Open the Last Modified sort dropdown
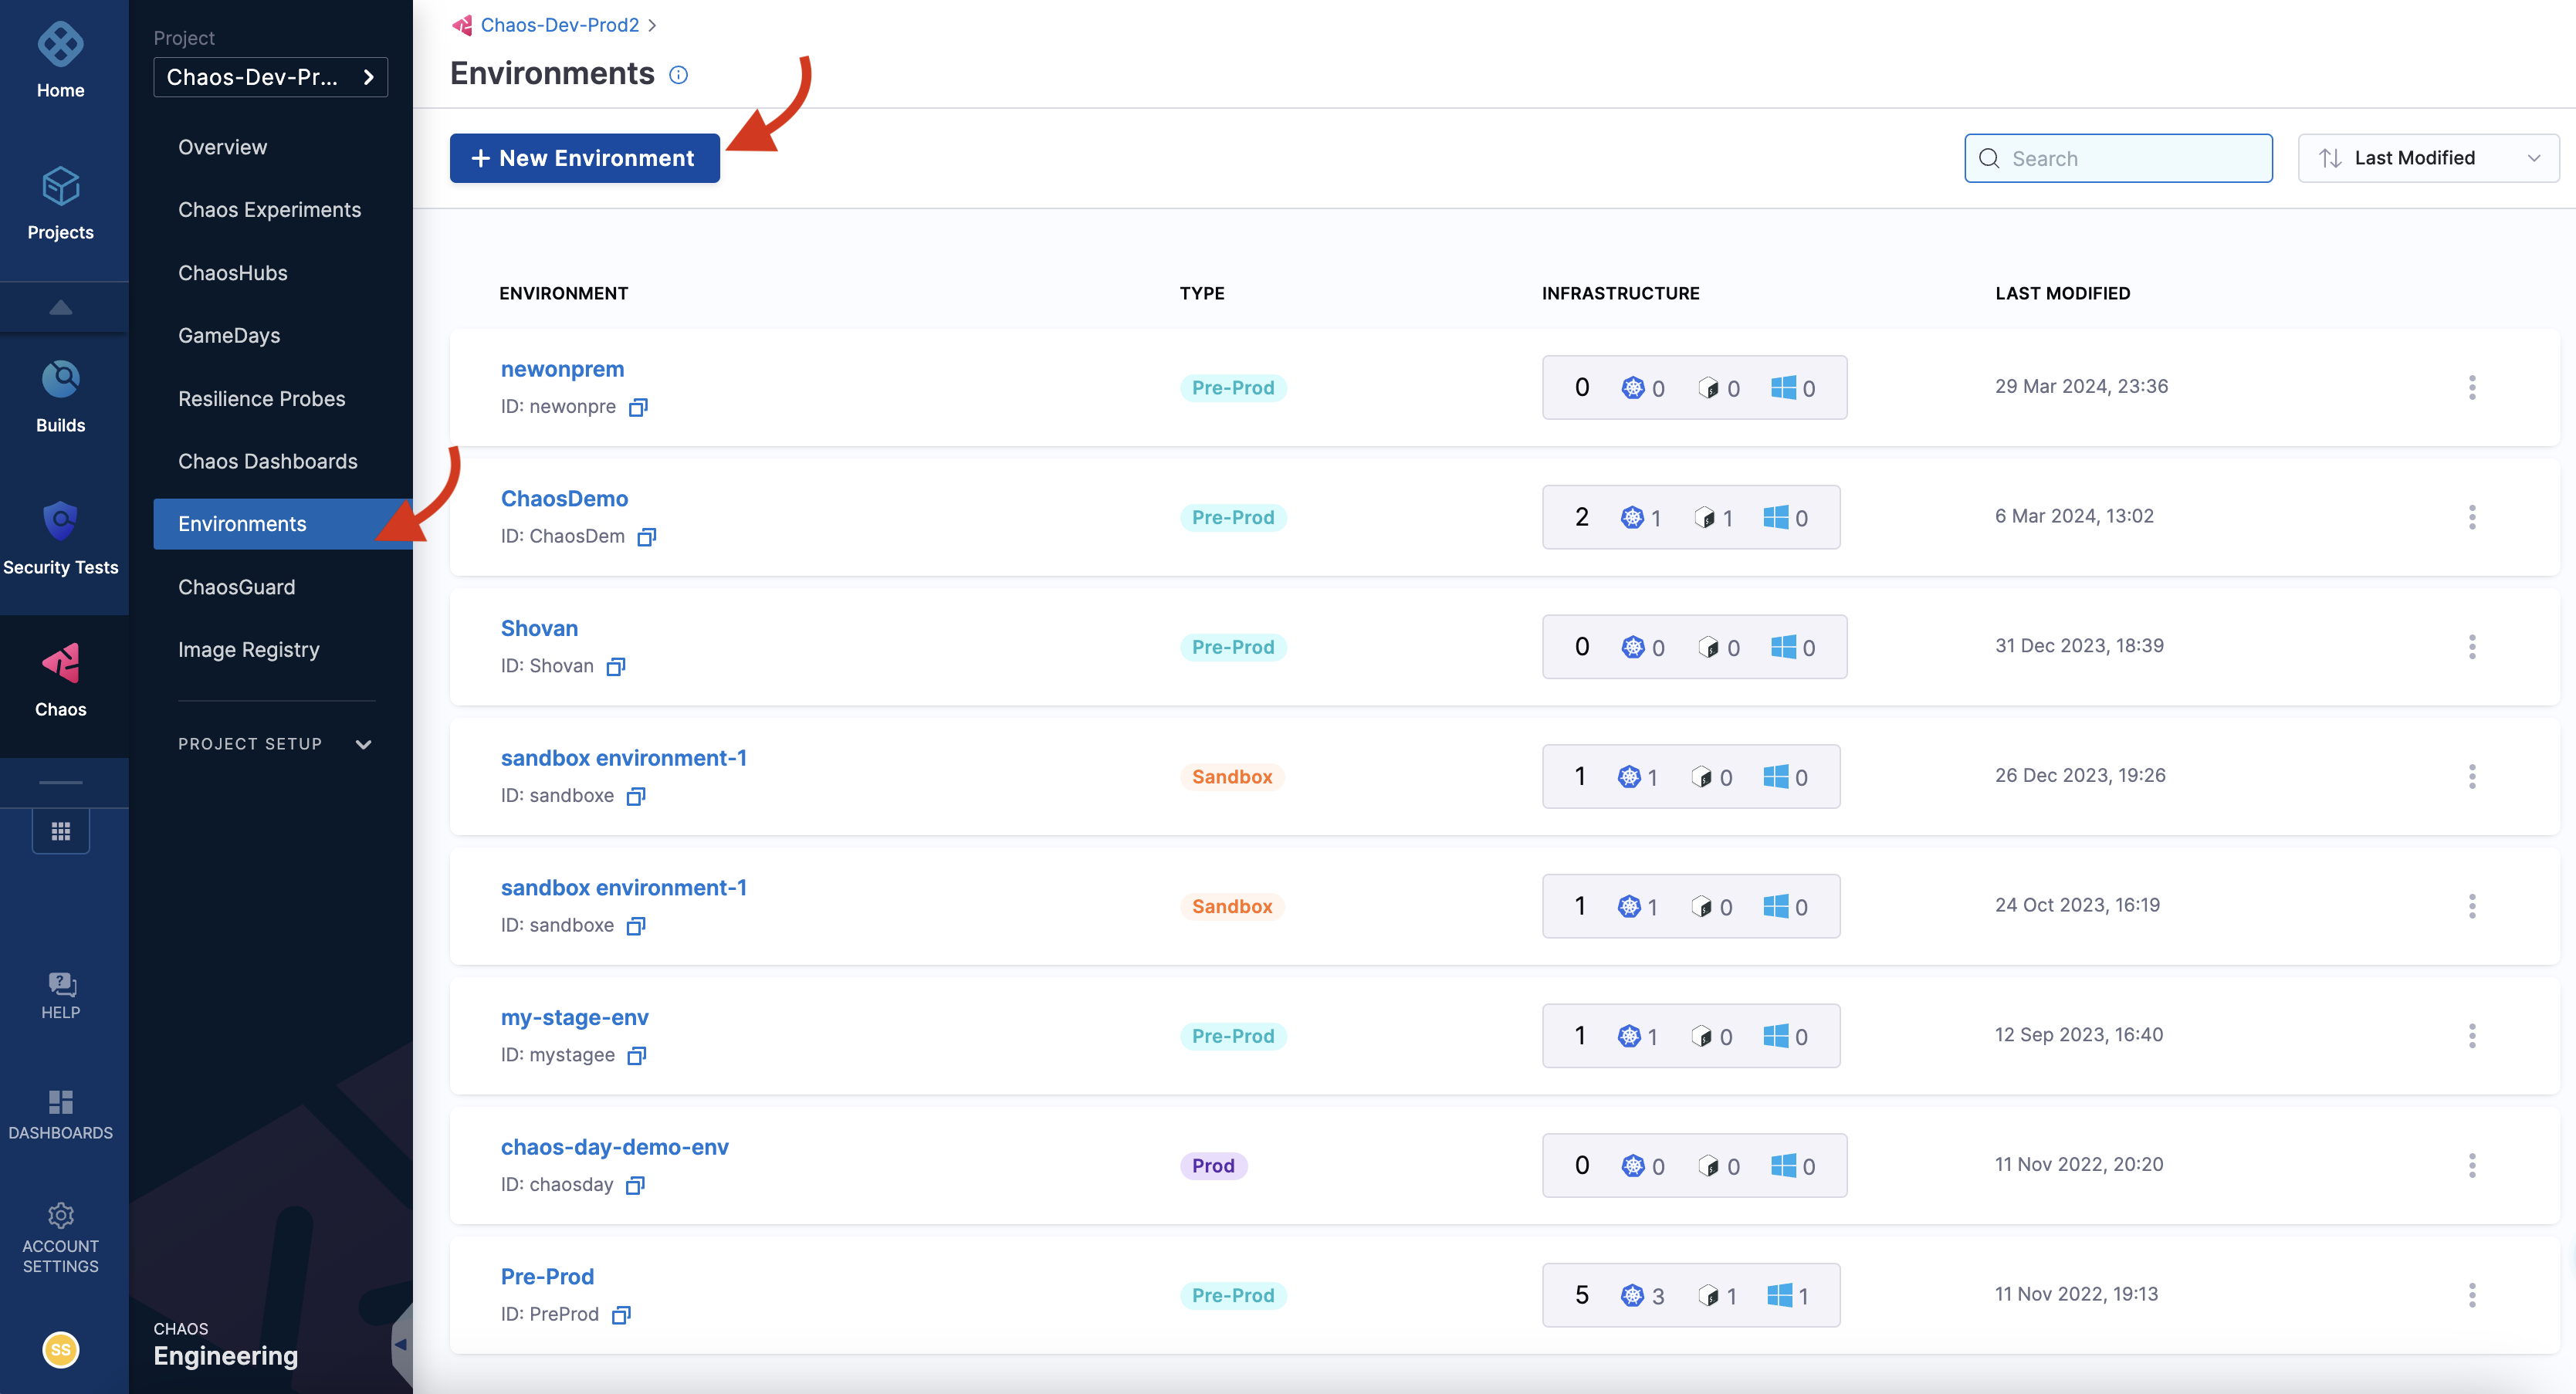 (x=2428, y=158)
